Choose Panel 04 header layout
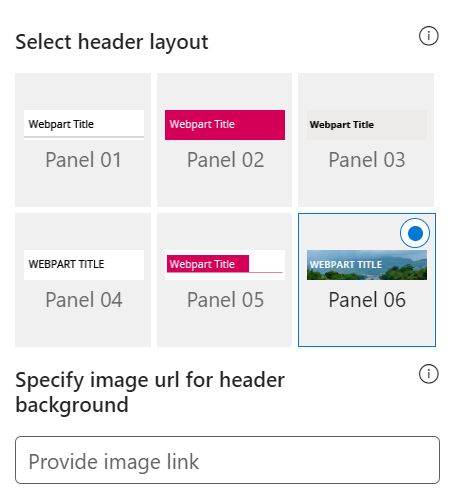The image size is (463, 496). (x=83, y=280)
